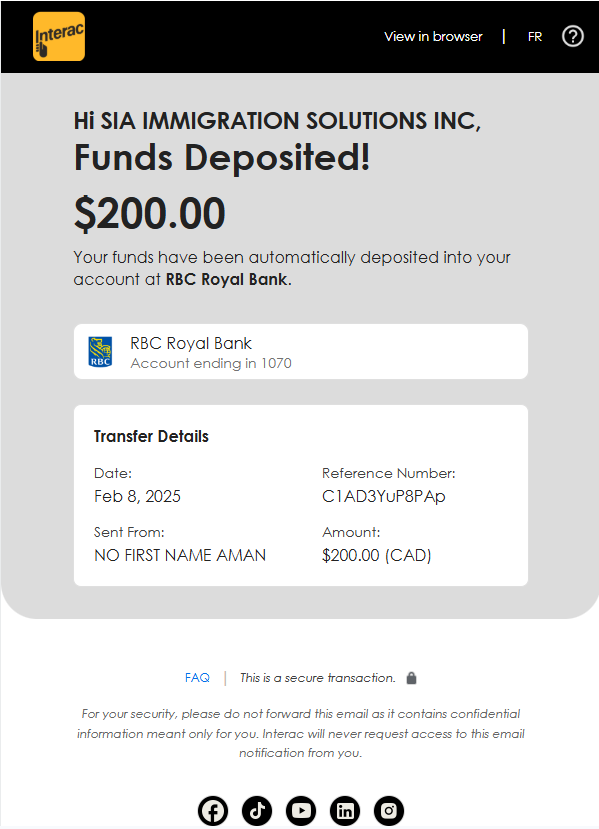Click the secure transaction padlock icon
Viewport: 599px width, 829px height.
[411, 678]
